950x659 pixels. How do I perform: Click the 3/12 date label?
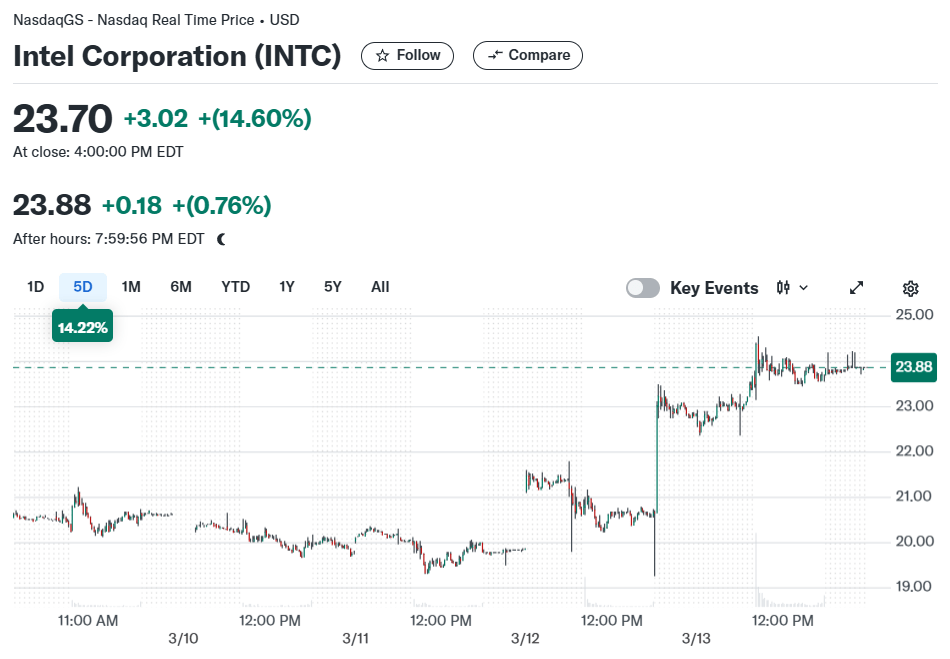coord(525,638)
